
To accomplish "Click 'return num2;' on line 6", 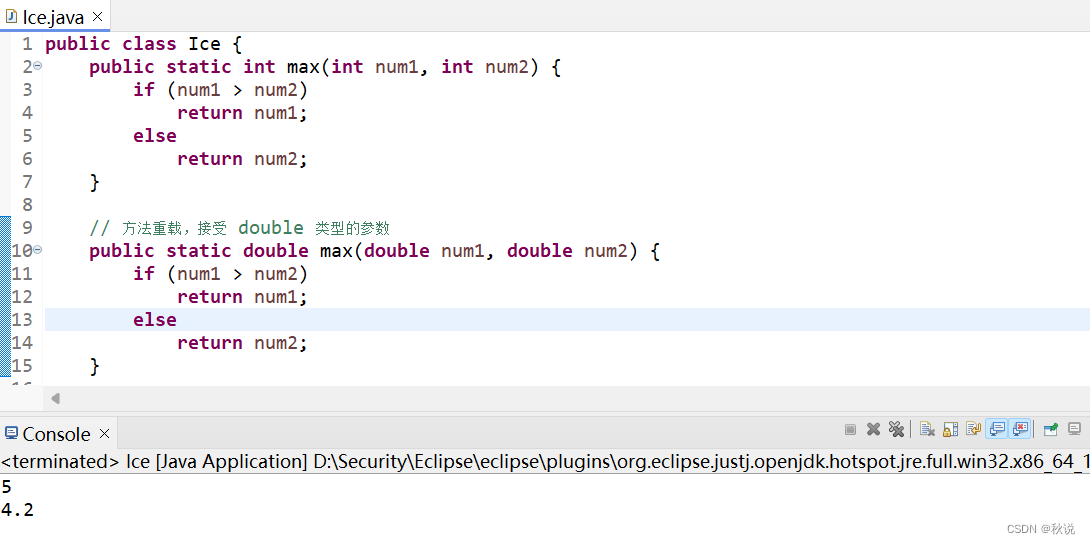I will [242, 159].
